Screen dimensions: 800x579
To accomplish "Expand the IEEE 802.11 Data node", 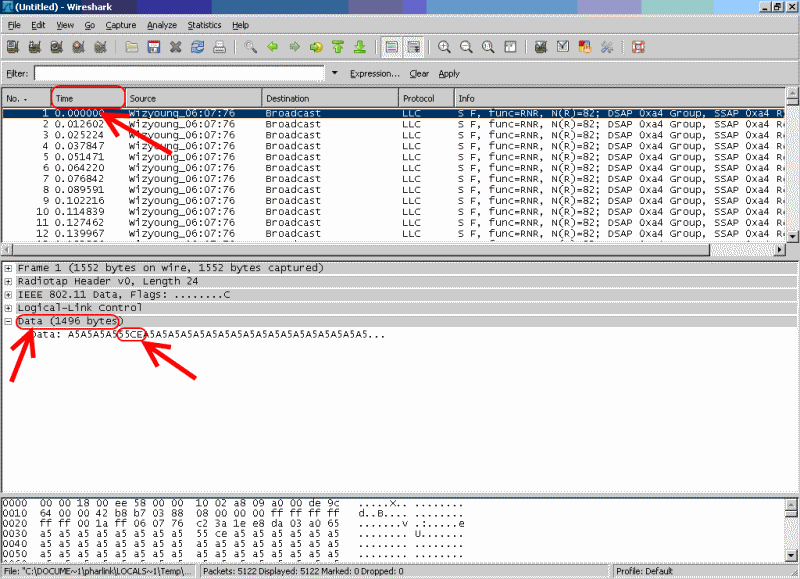I will (8, 295).
